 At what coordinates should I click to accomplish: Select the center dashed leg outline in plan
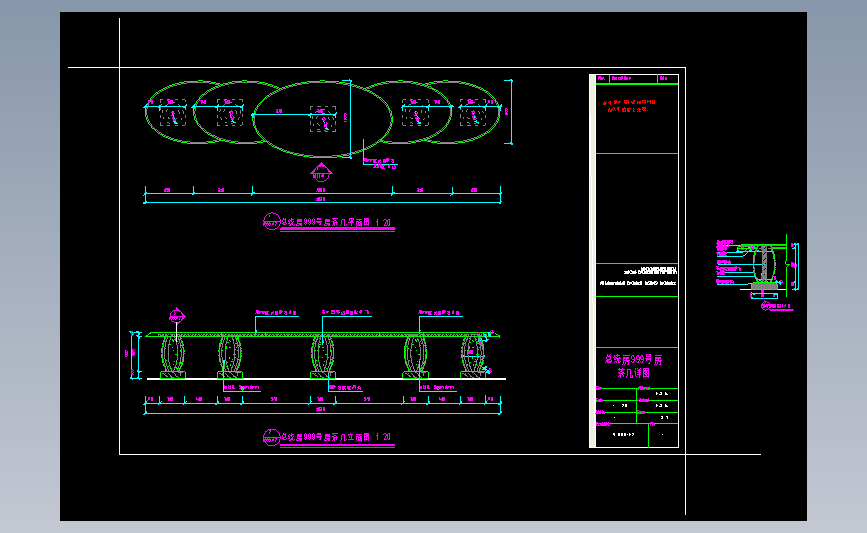click(322, 119)
